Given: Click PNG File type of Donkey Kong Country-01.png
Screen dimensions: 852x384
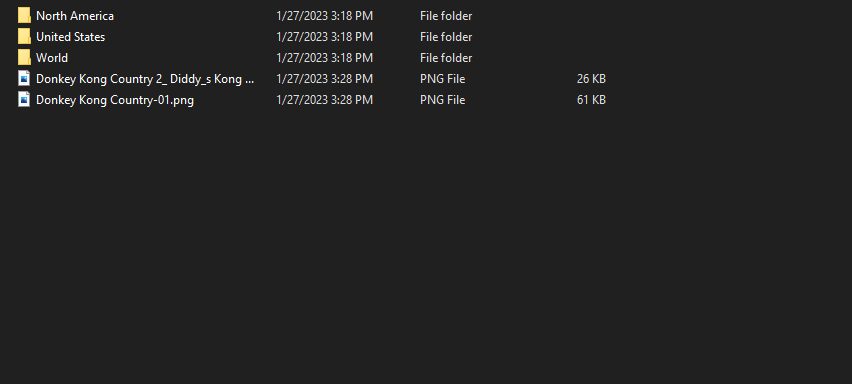Looking at the screenshot, I should (x=442, y=100).
